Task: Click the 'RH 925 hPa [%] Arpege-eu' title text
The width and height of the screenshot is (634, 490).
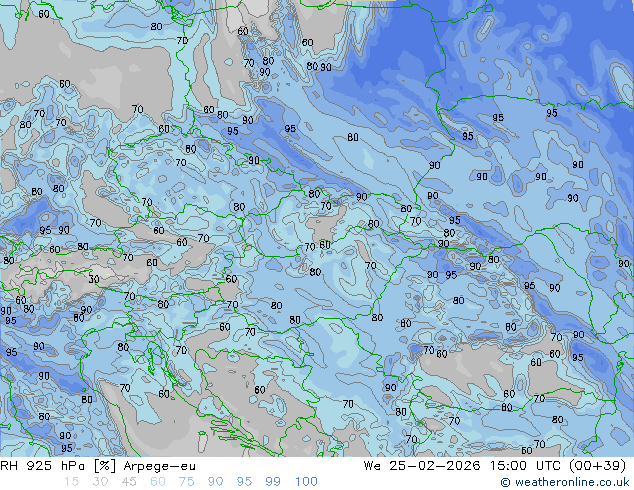Action: click(98, 466)
